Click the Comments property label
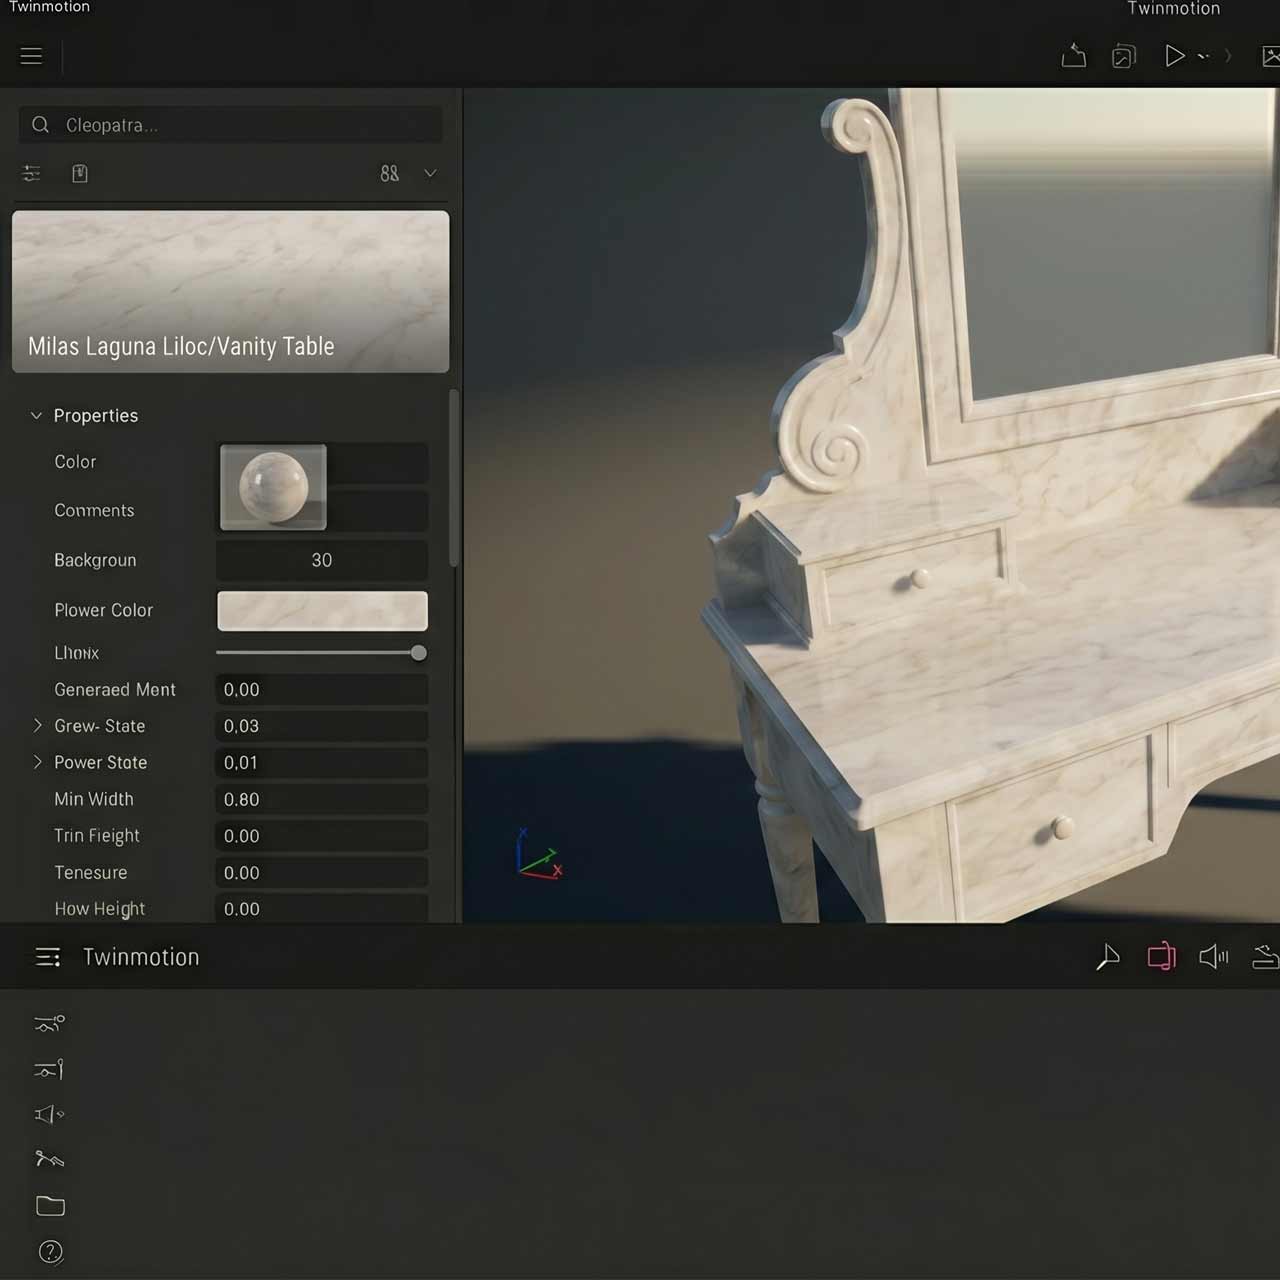This screenshot has height=1280, width=1280. (94, 511)
